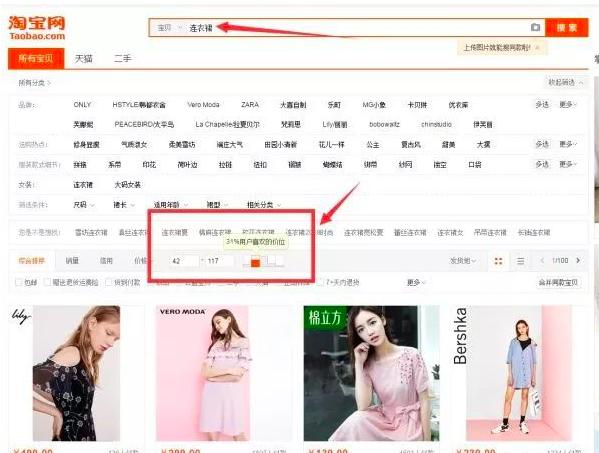
Task: Filter by Vero Moda brand
Action: (203, 105)
